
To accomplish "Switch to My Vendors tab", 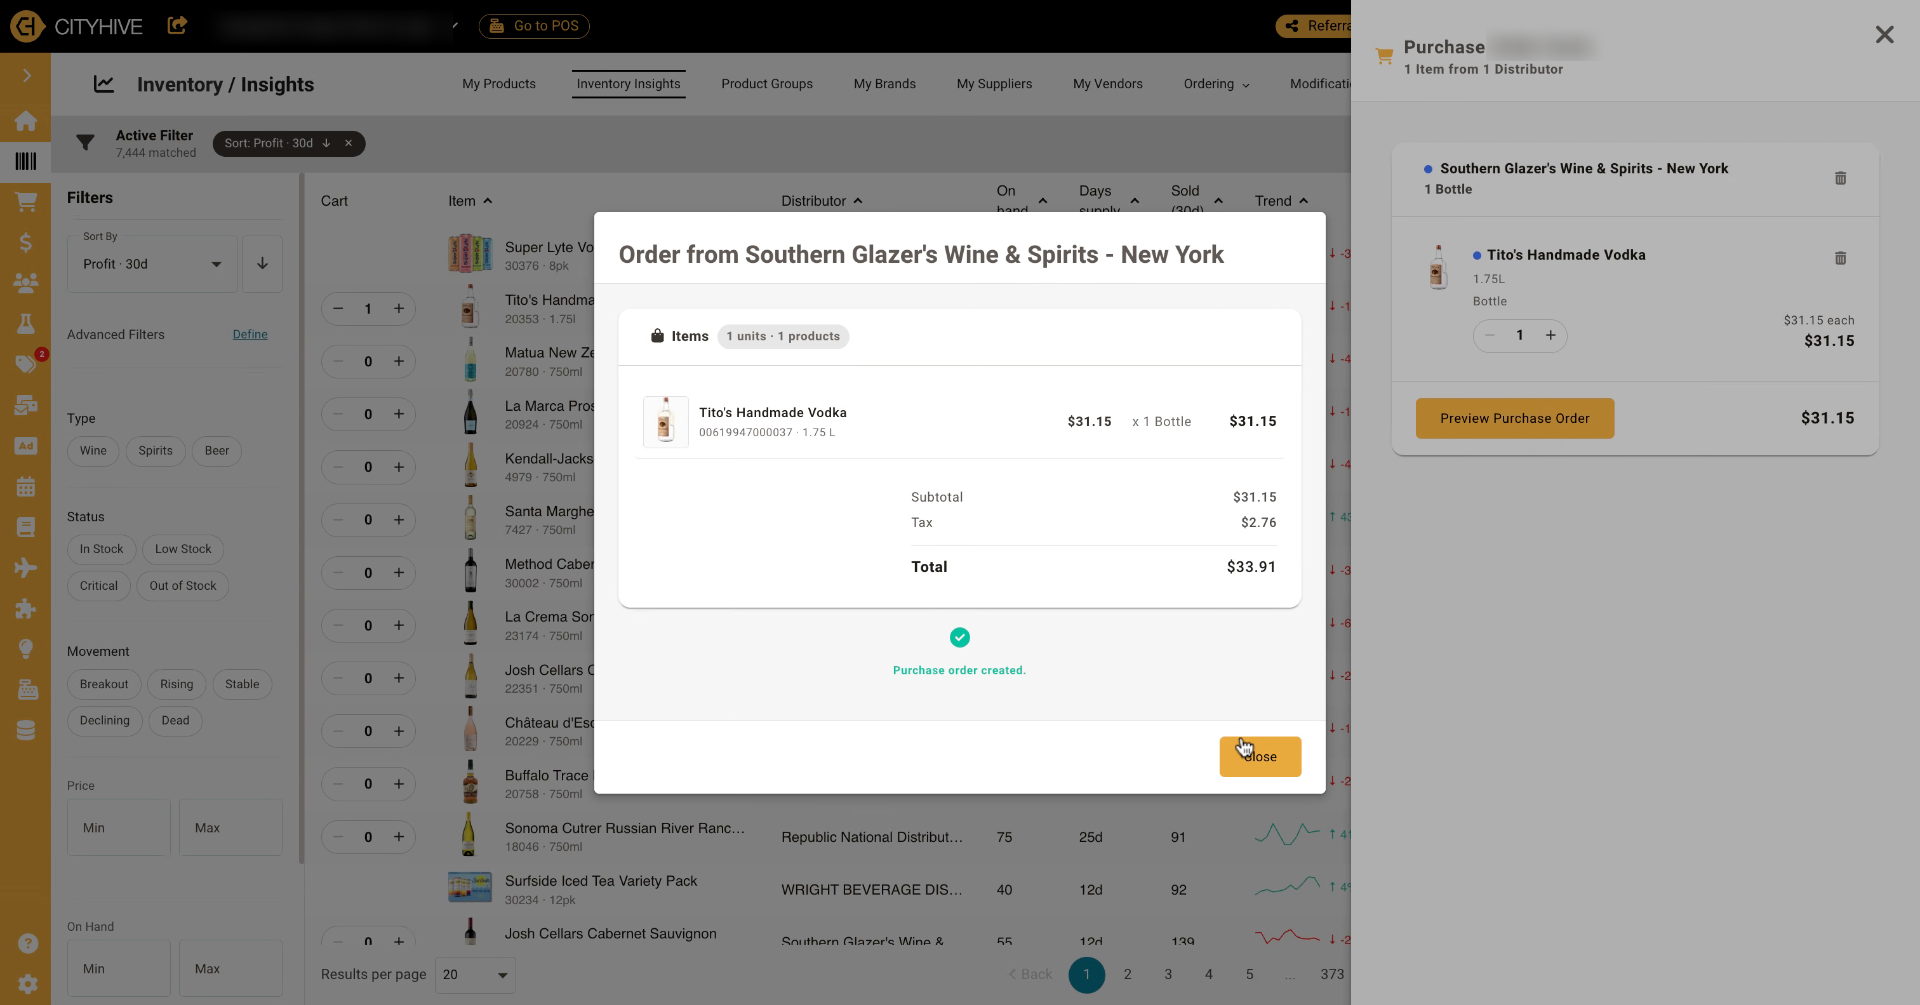I will pos(1108,84).
